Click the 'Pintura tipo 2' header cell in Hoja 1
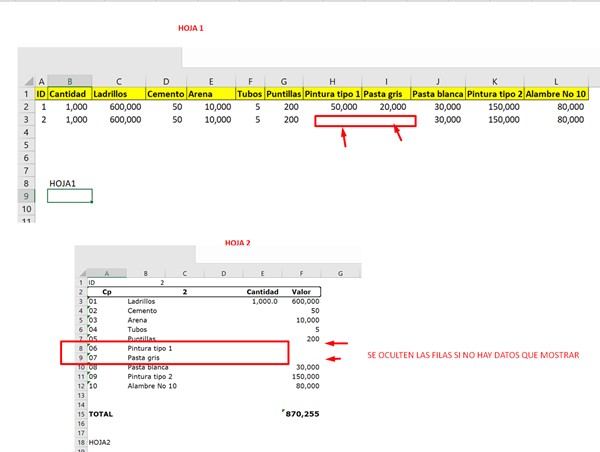600x452 pixels. pyautogui.click(x=495, y=94)
